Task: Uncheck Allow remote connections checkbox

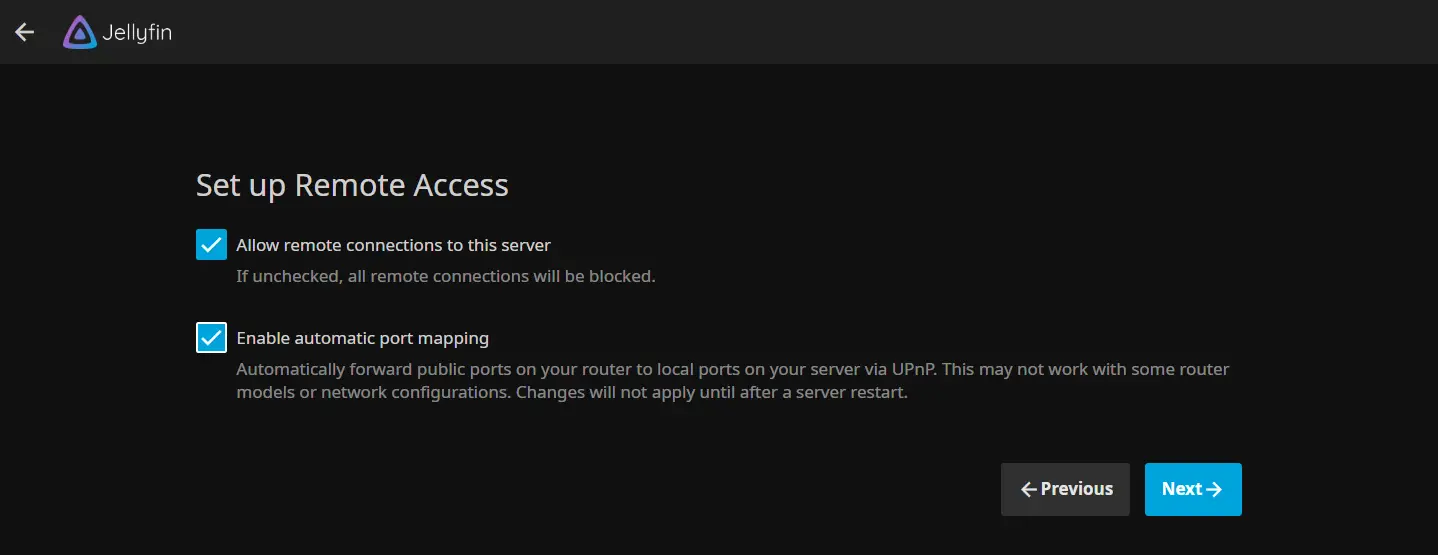Action: point(211,244)
